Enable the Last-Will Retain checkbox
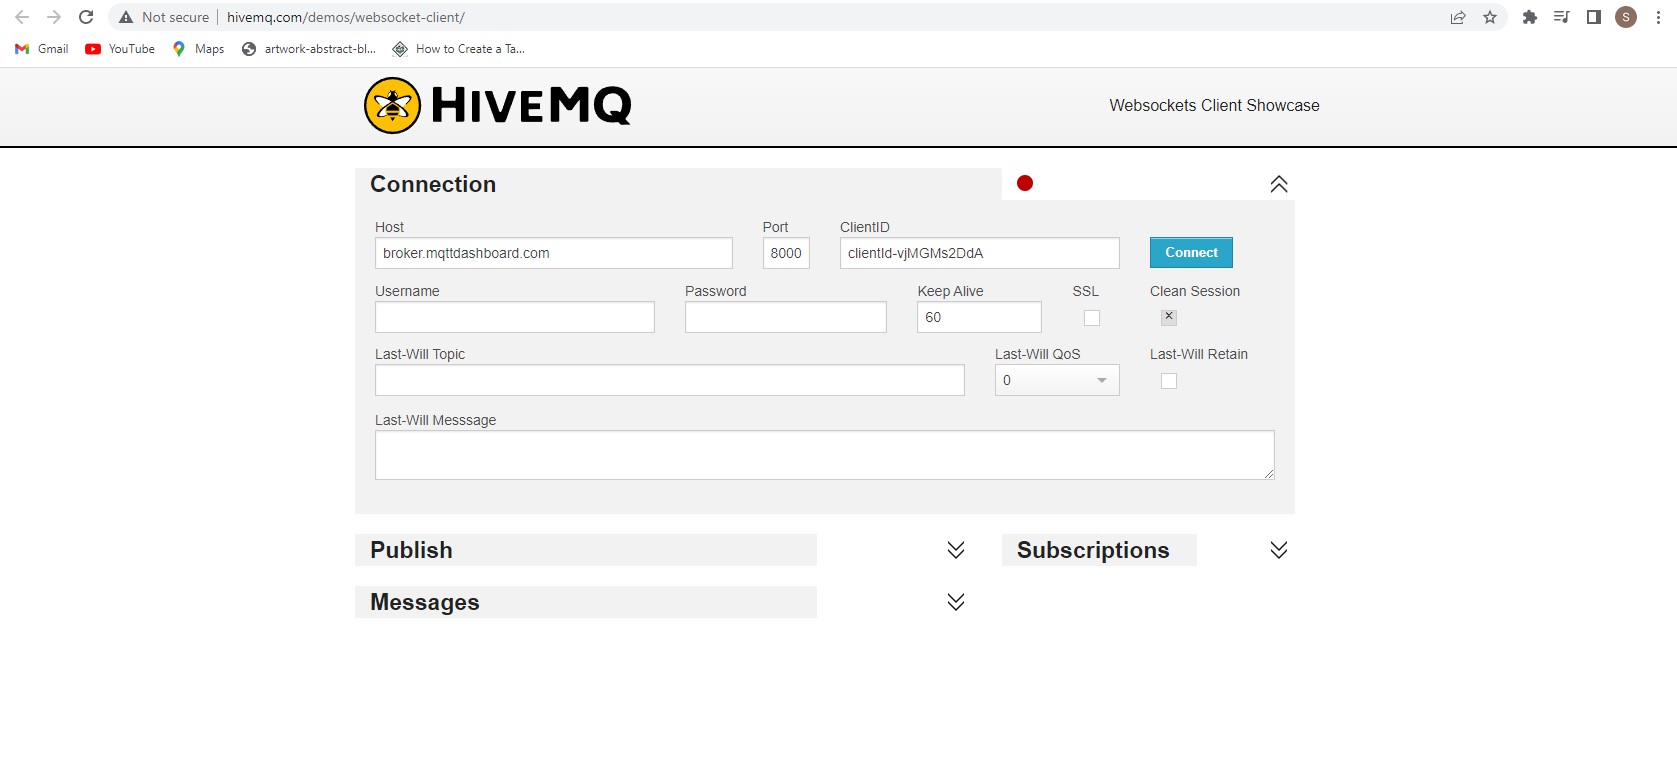This screenshot has height=776, width=1677. 1169,381
